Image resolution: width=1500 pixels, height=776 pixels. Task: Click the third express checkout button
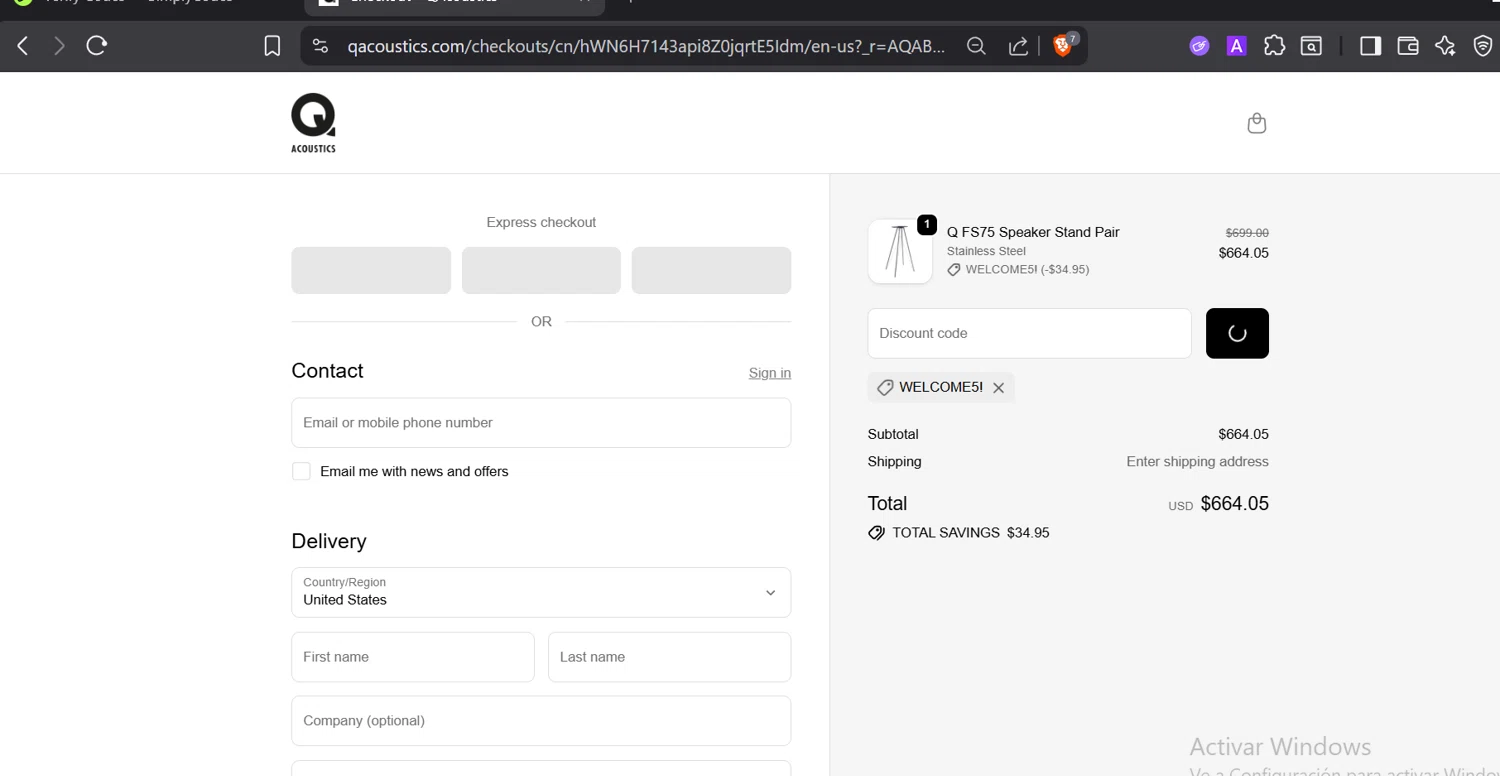711,270
